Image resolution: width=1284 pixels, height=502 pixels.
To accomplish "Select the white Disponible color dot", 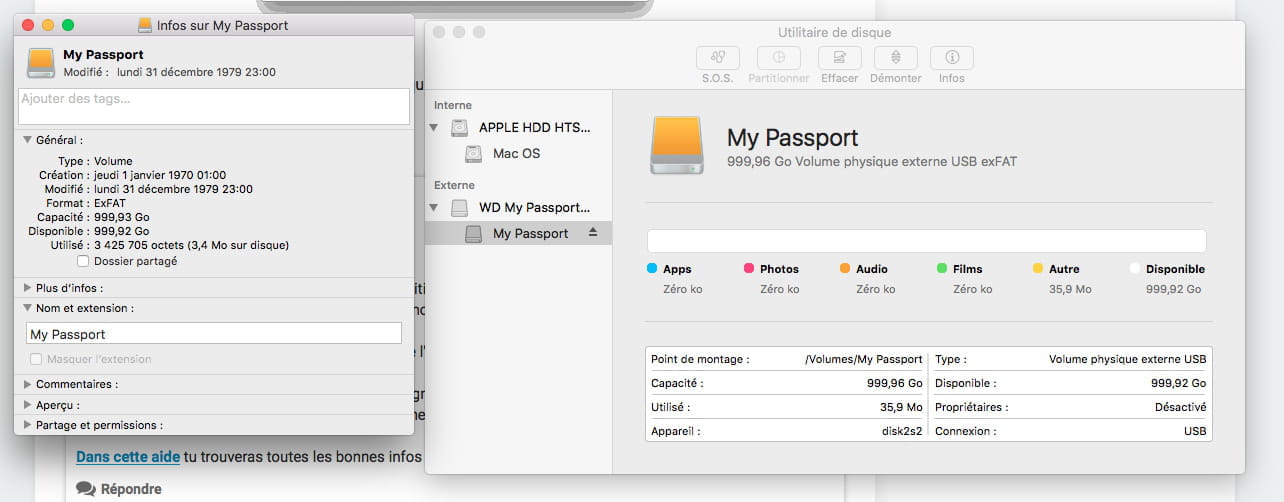I will coord(1135,269).
